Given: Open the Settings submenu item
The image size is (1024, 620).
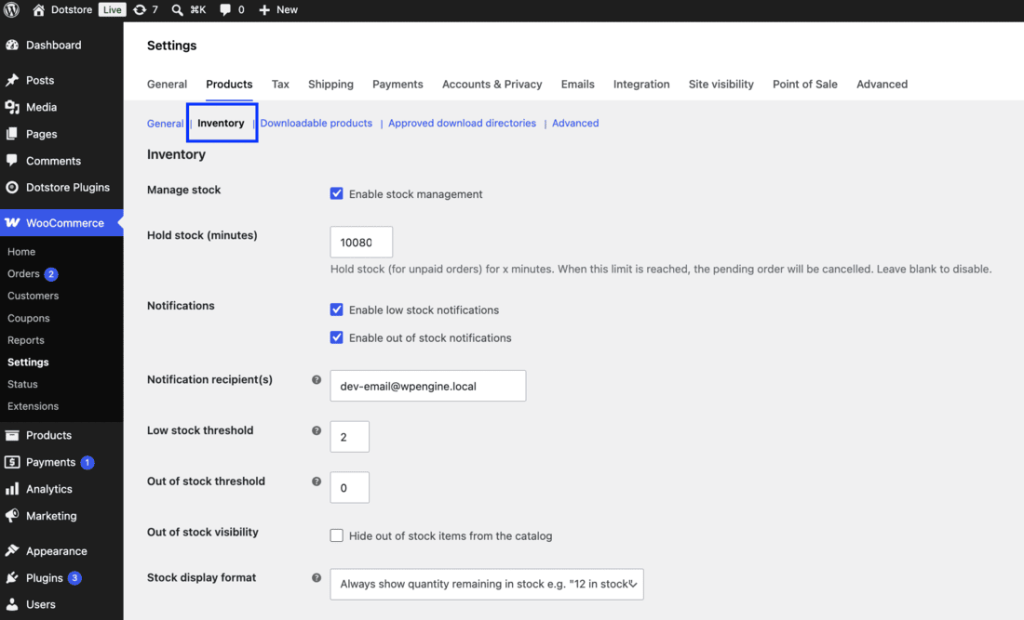Looking at the screenshot, I should (28, 362).
